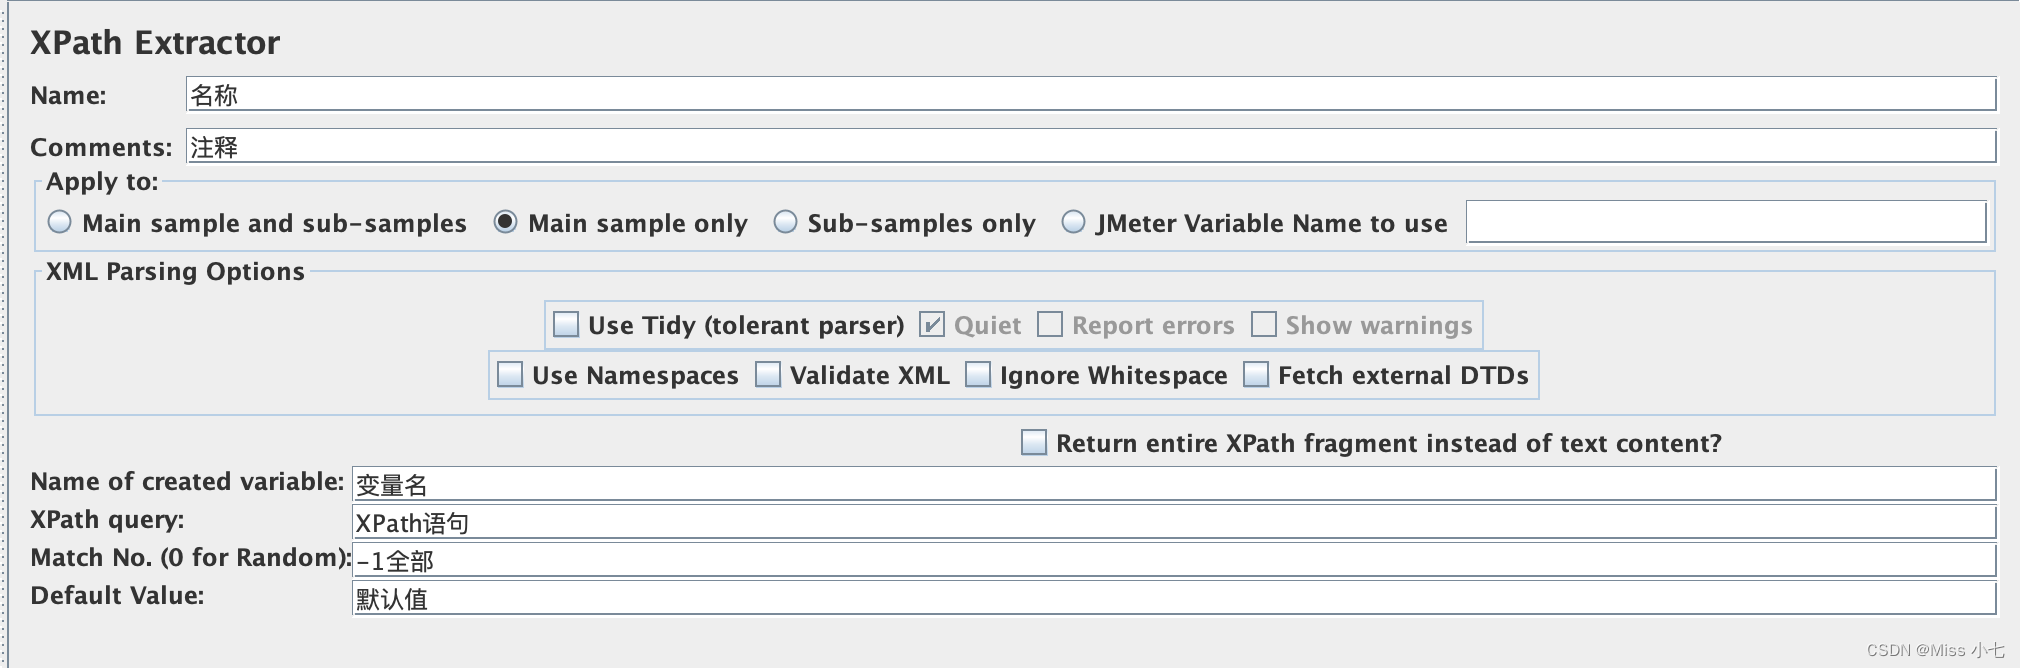Focus the Match No. field
Screen dimensions: 2020x668
point(1174,561)
